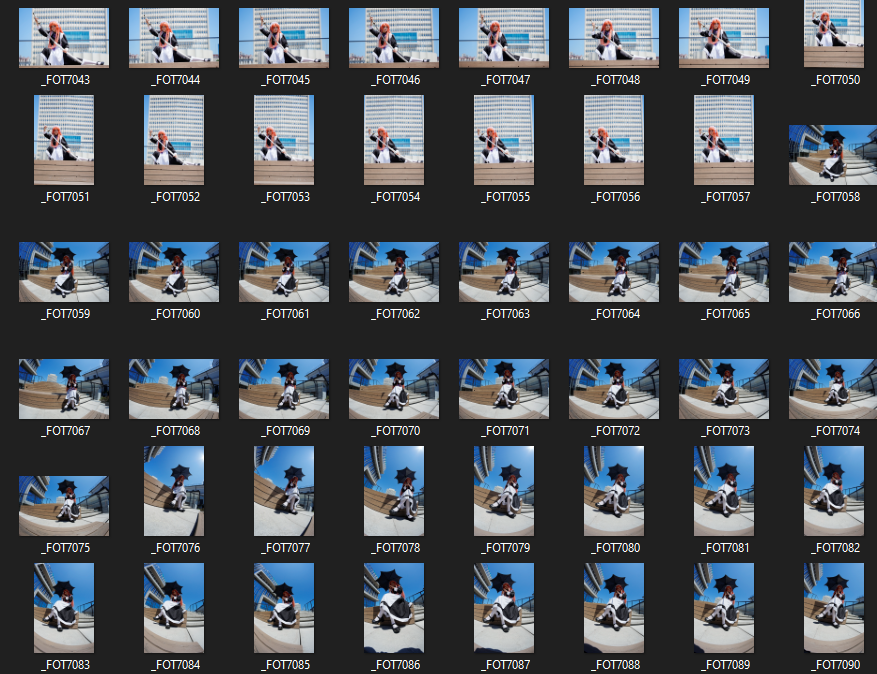Select the _FOT7048 photo
The width and height of the screenshot is (877, 674).
tap(614, 38)
